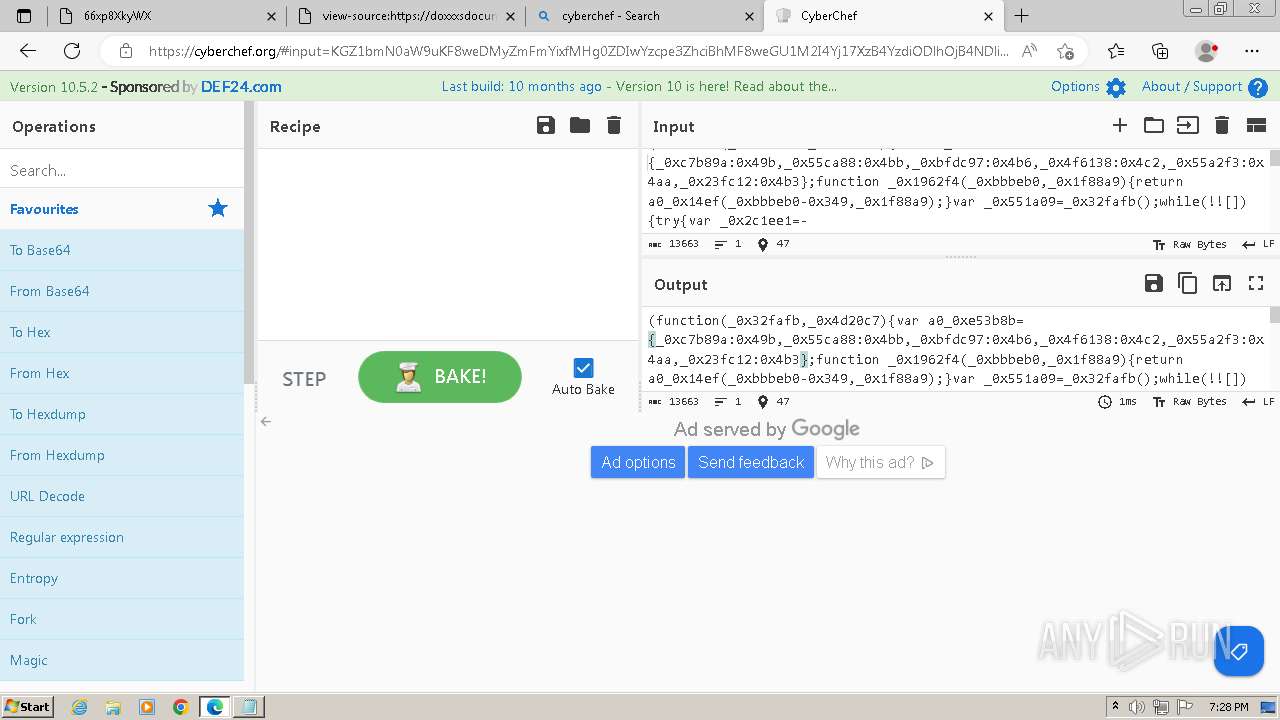Select the From Hex operation
The image size is (1280, 720).
[x=122, y=373]
